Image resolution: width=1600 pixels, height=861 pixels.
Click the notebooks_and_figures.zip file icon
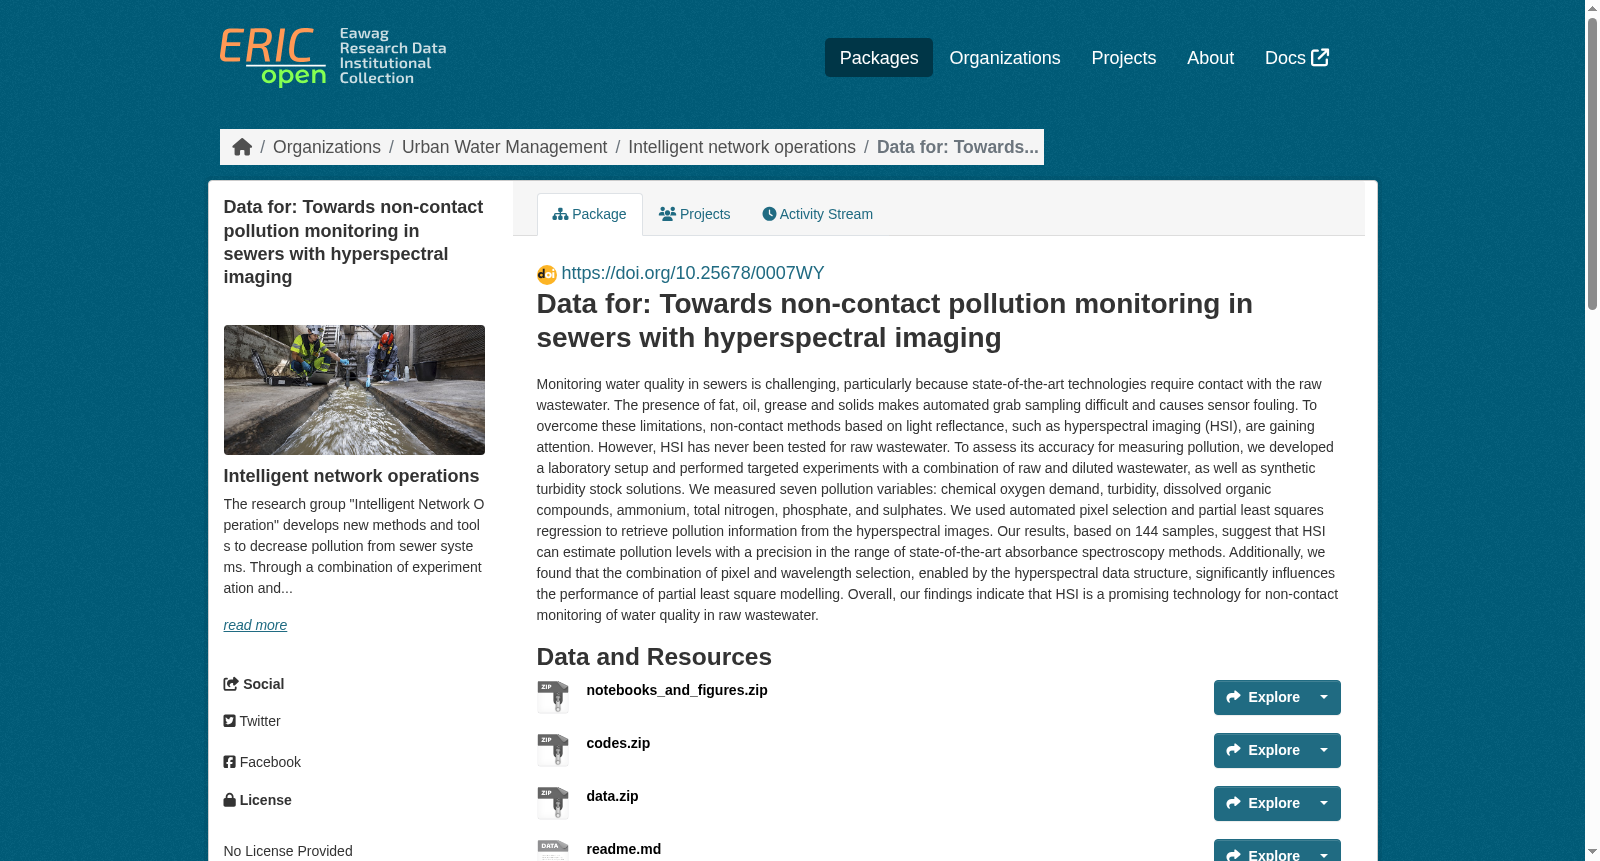(553, 697)
